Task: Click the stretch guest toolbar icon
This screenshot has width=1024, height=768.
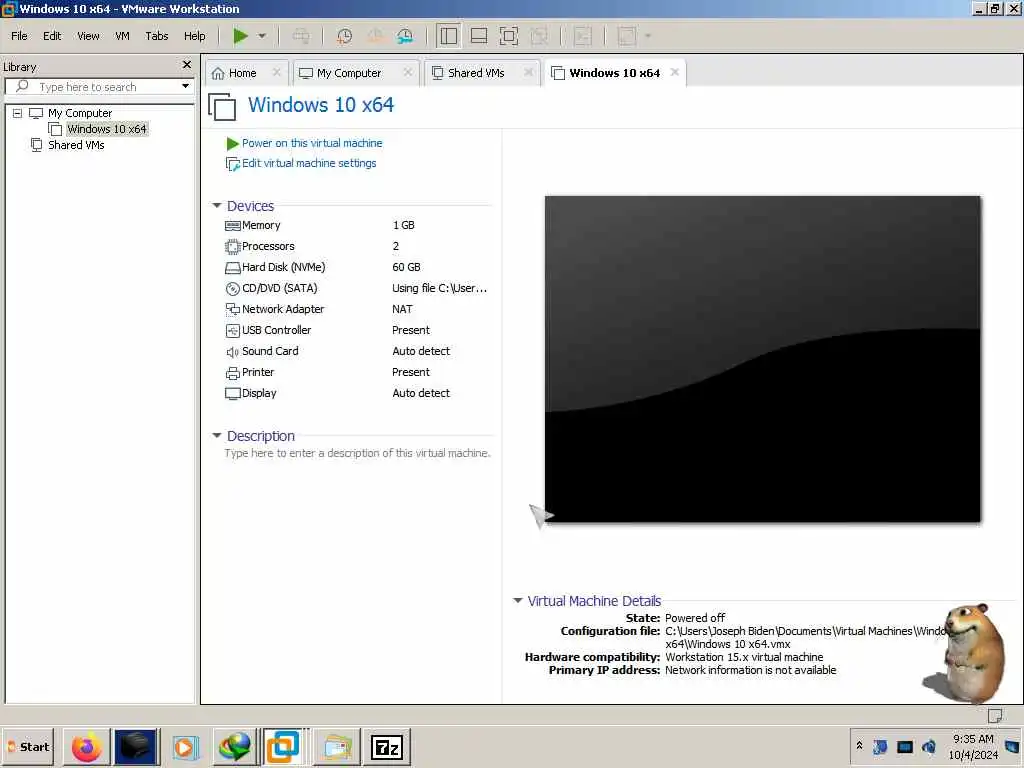Action: [626, 36]
